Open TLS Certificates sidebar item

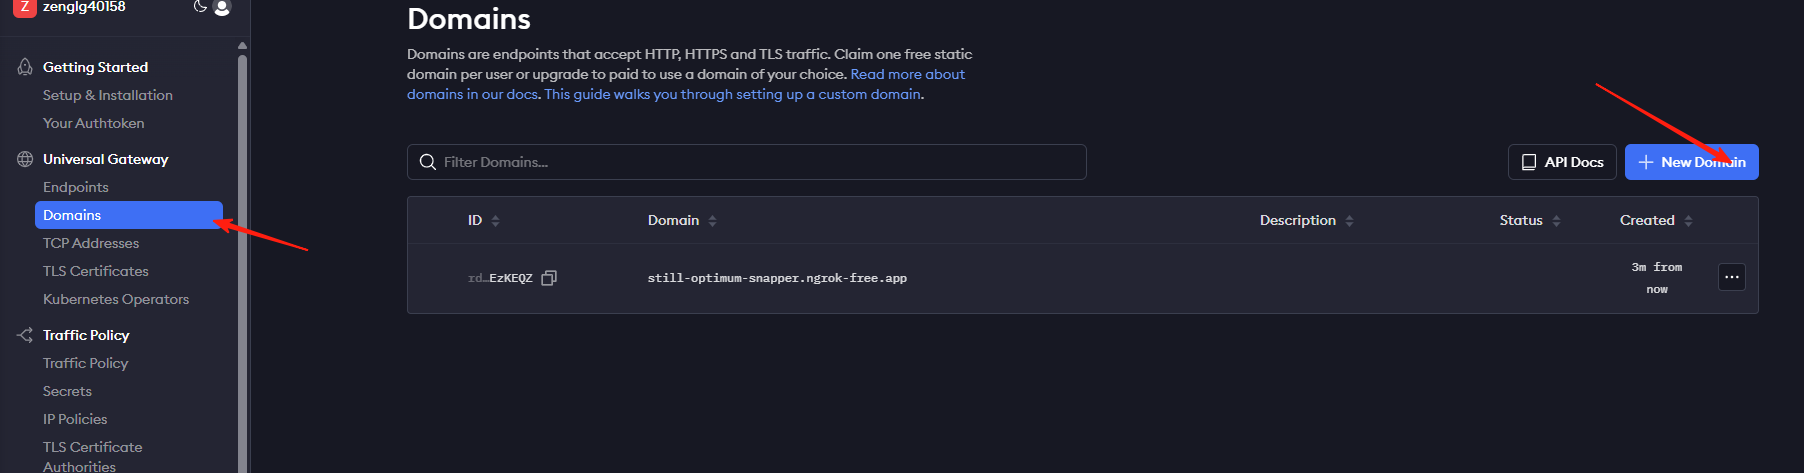click(96, 271)
